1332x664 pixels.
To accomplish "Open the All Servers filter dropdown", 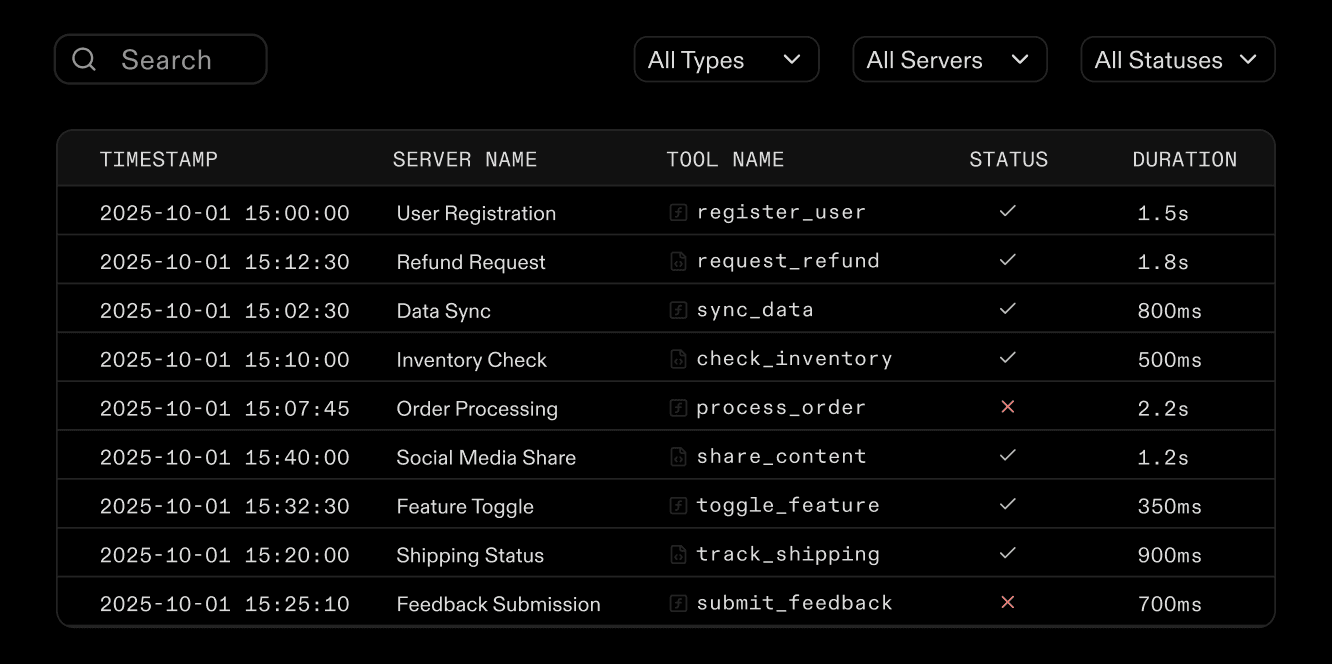I will tap(949, 59).
